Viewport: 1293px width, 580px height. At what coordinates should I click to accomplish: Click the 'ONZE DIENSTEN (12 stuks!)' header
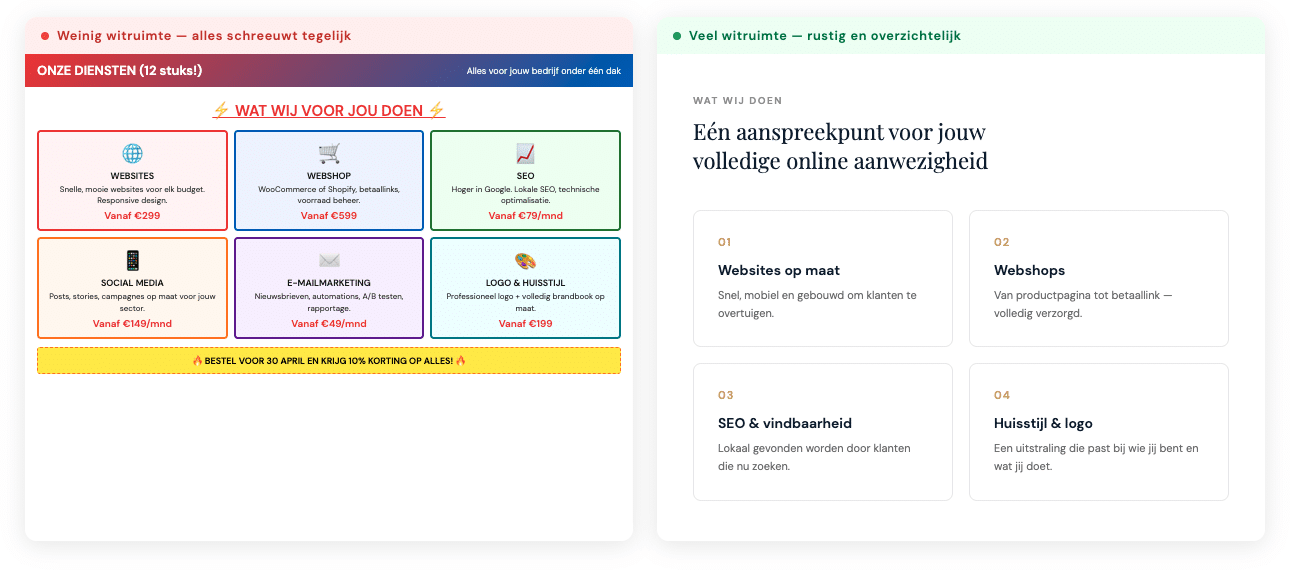[x=120, y=70]
